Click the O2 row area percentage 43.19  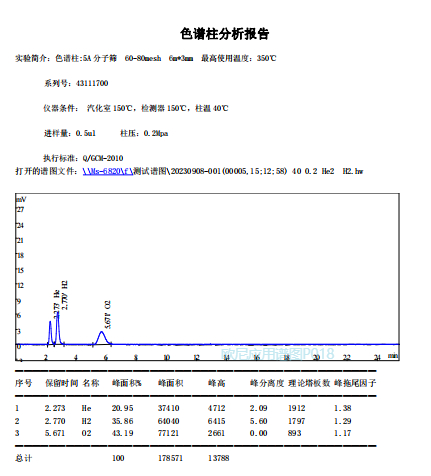point(122,433)
